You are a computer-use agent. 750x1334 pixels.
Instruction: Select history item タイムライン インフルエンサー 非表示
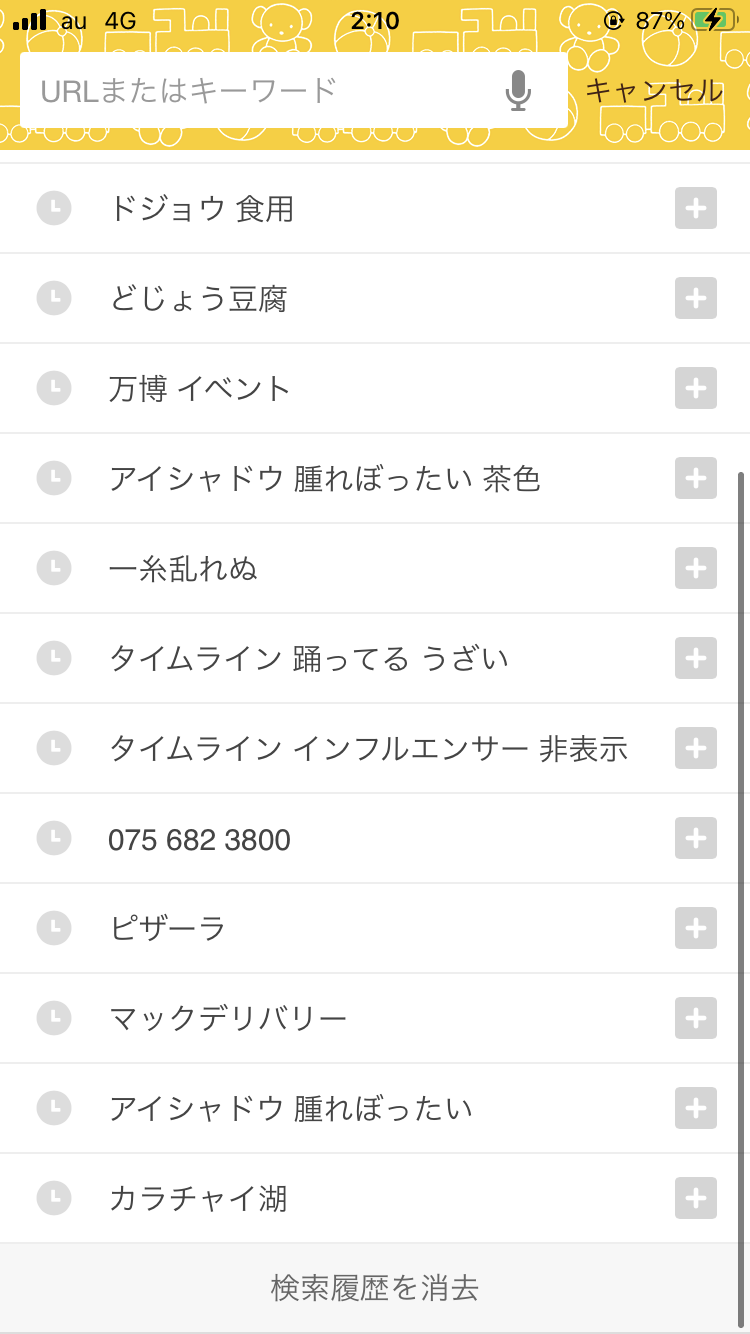click(368, 748)
